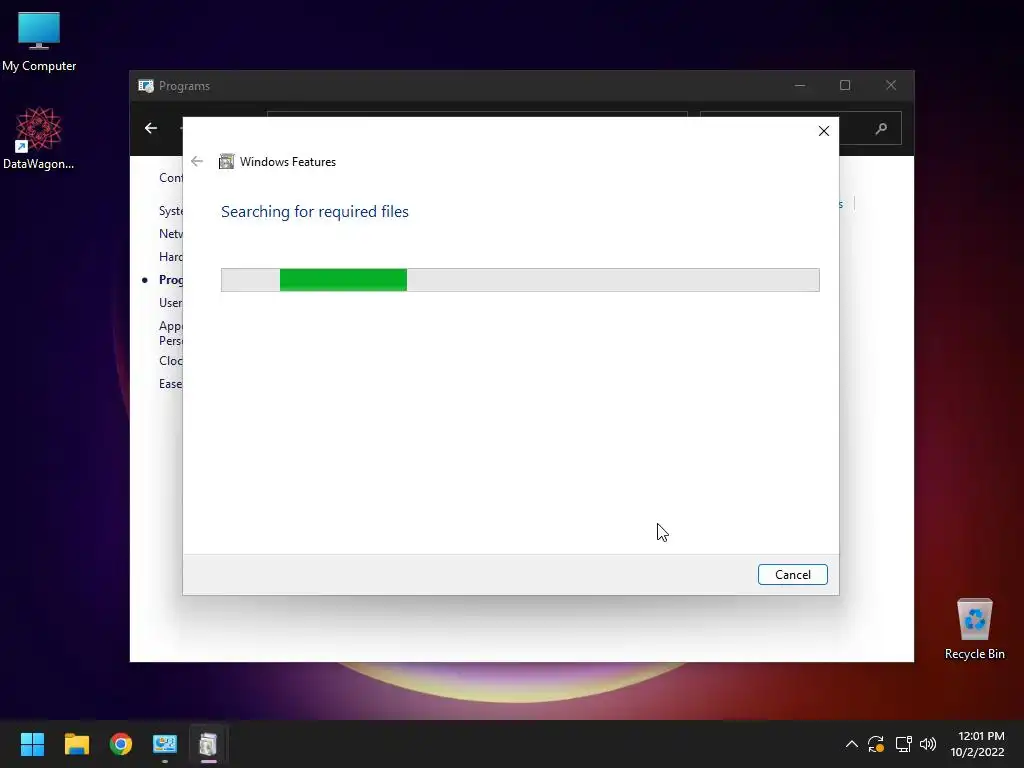The image size is (1024, 768).
Task: Click the Programs window title icon
Action: pyautogui.click(x=146, y=86)
